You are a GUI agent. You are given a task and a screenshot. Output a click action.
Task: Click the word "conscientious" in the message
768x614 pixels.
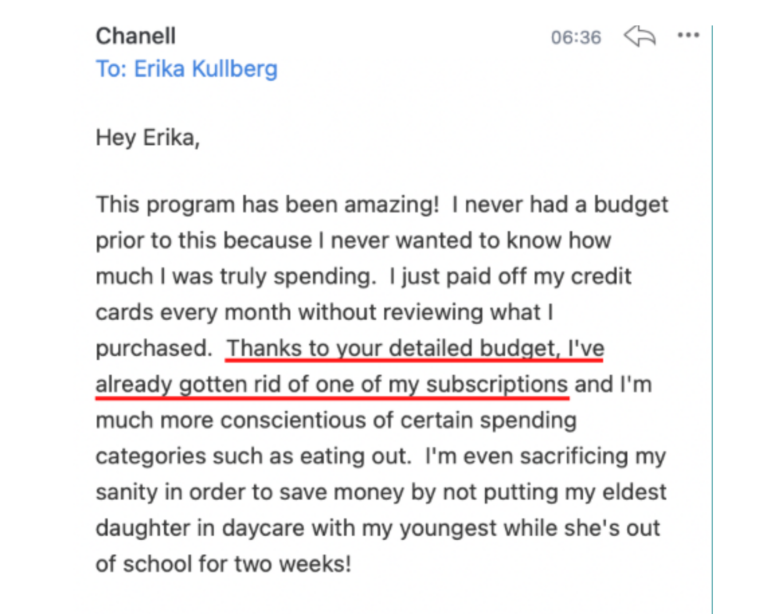tap(274, 421)
